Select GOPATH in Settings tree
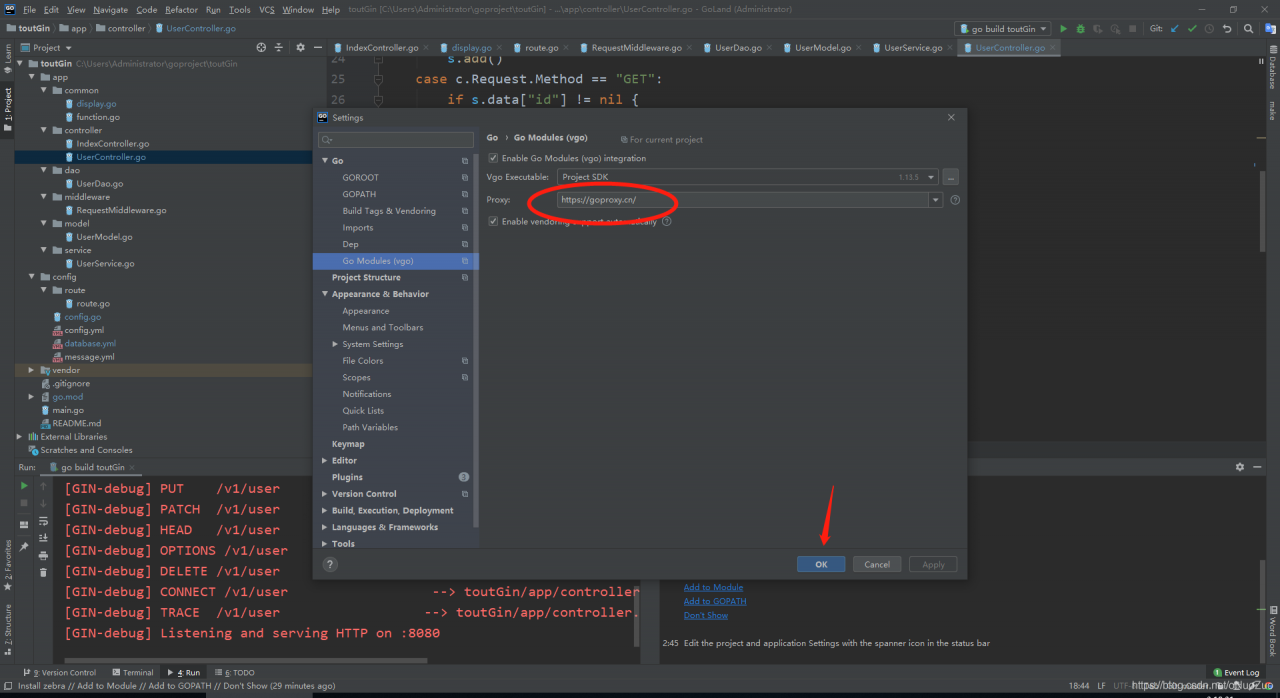This screenshot has height=698, width=1280. click(359, 194)
